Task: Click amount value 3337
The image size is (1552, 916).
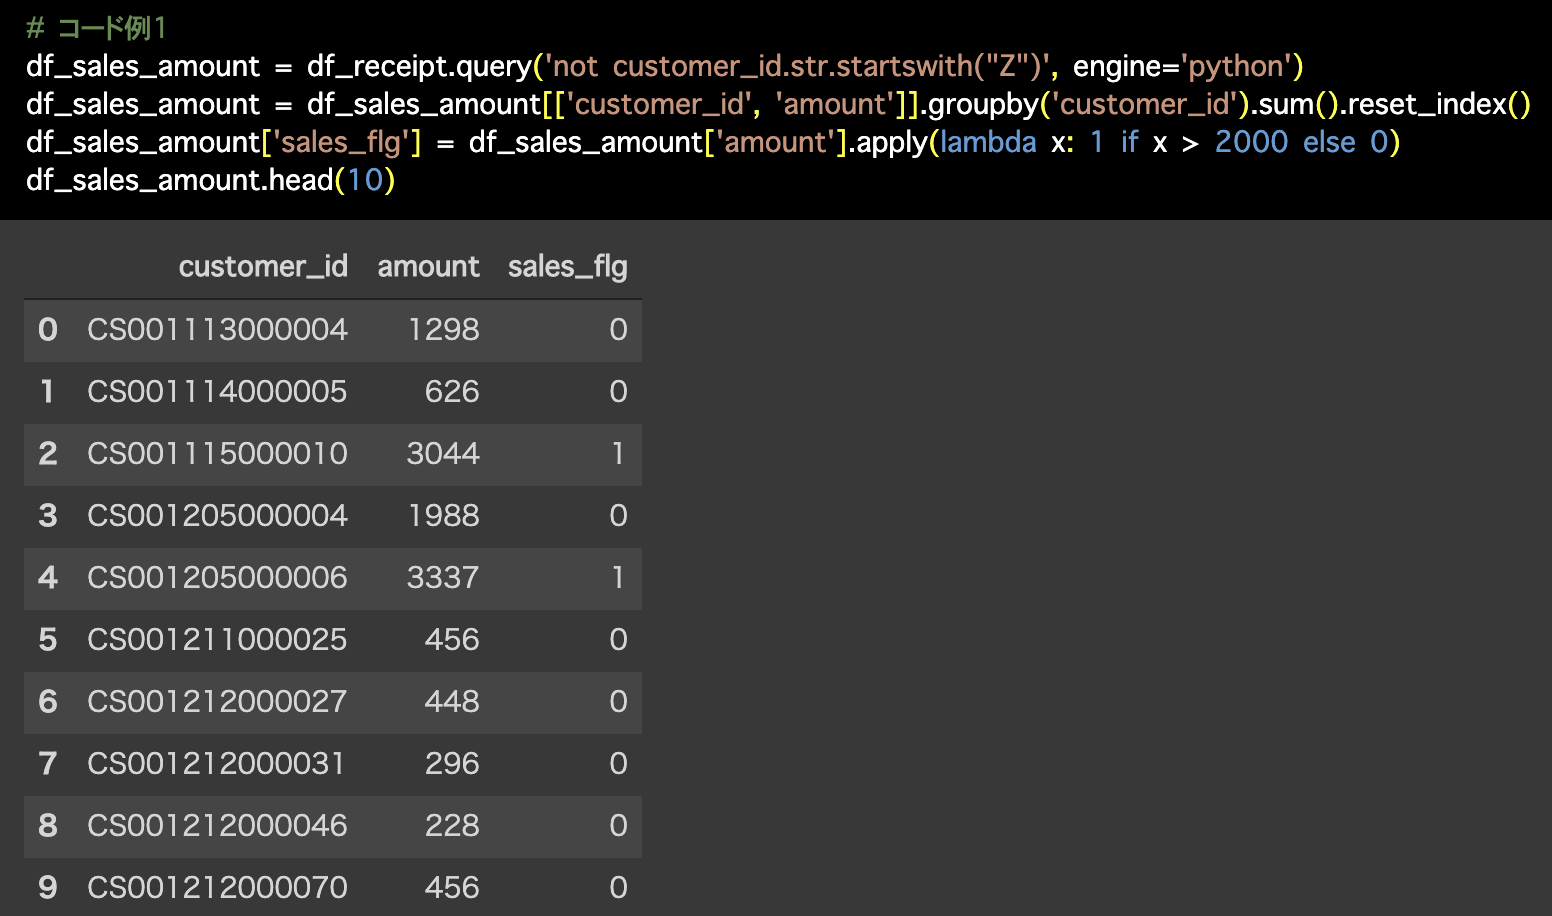Action: click(x=443, y=578)
